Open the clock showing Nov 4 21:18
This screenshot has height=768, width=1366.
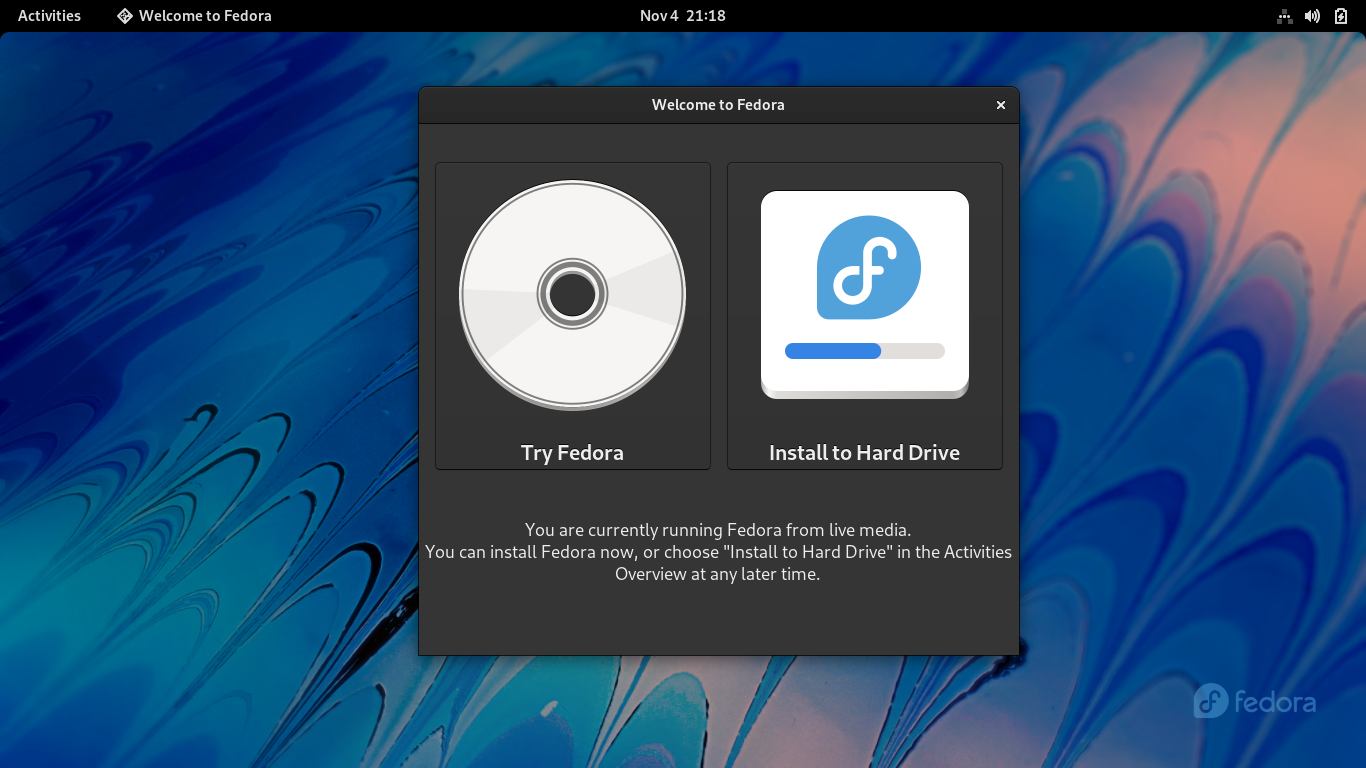[x=683, y=16]
